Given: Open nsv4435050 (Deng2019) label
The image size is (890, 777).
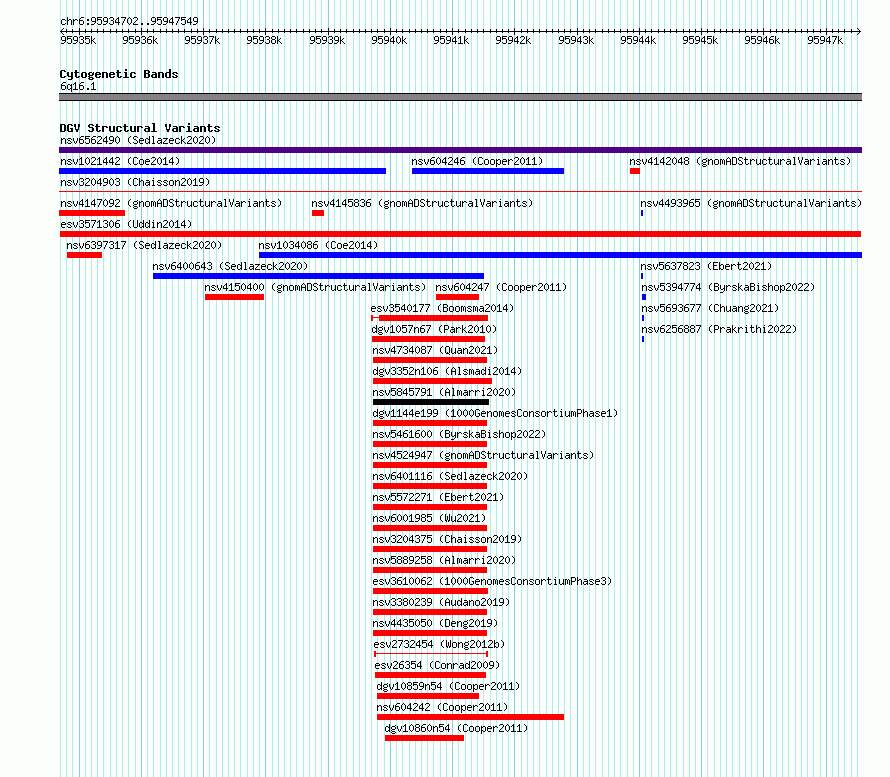Looking at the screenshot, I should (x=435, y=623).
